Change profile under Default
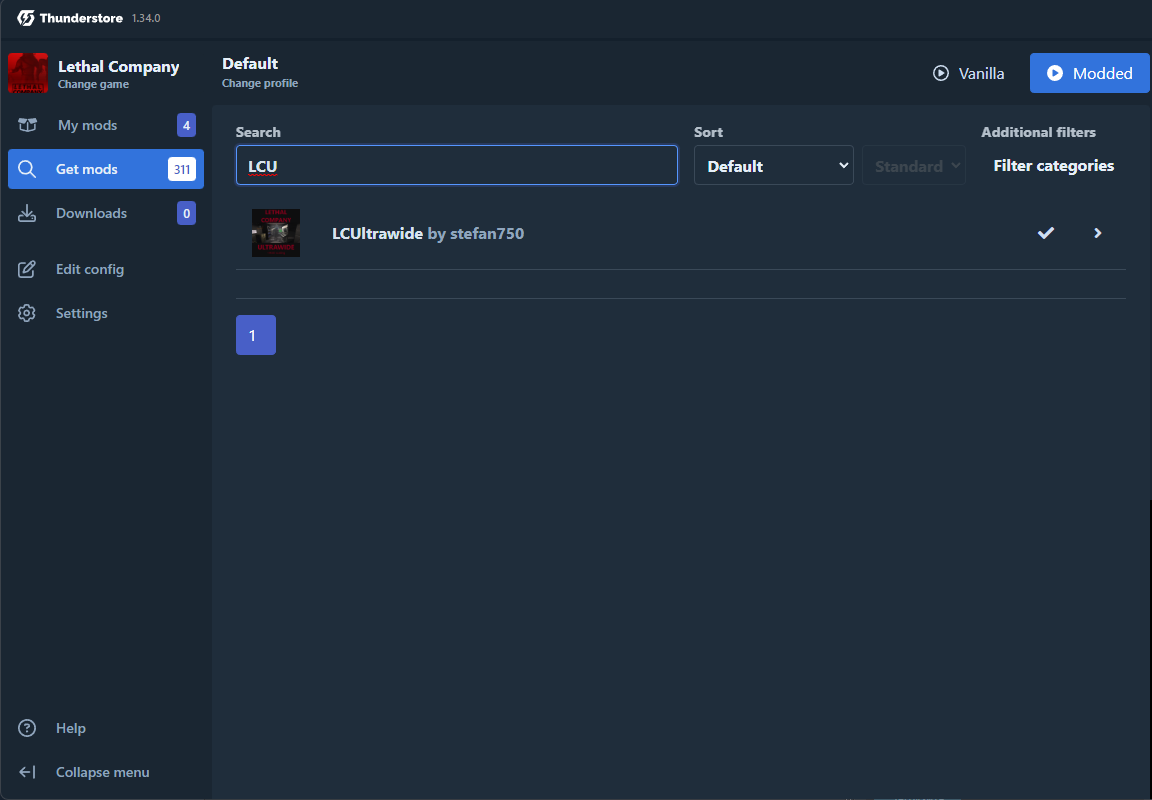1152x800 pixels. point(260,84)
